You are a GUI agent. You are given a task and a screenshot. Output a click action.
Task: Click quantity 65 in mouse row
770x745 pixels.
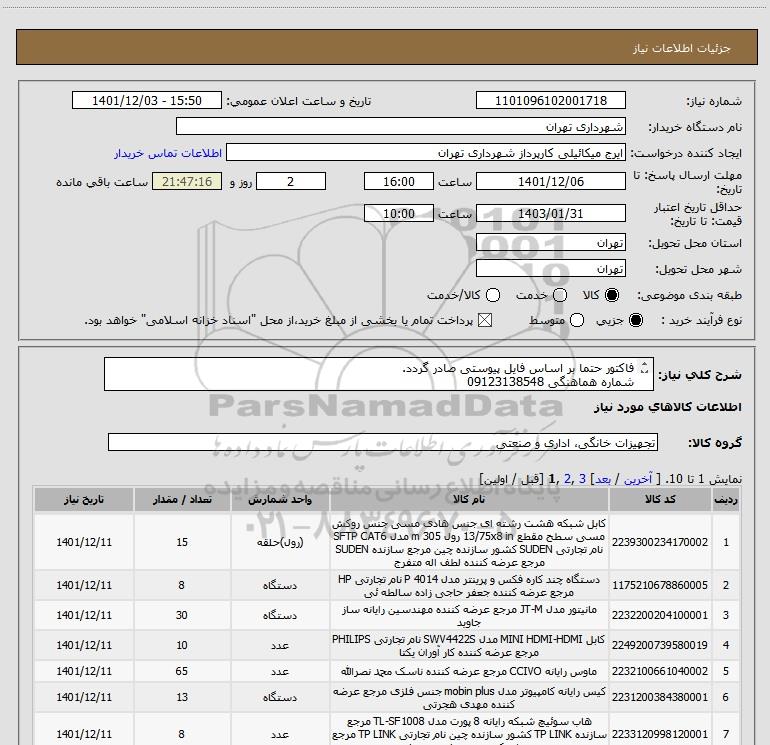[182, 671]
